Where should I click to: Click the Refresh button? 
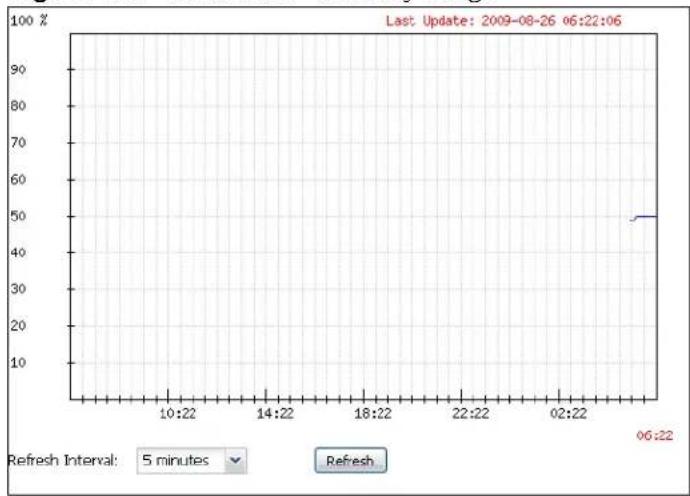(x=351, y=461)
